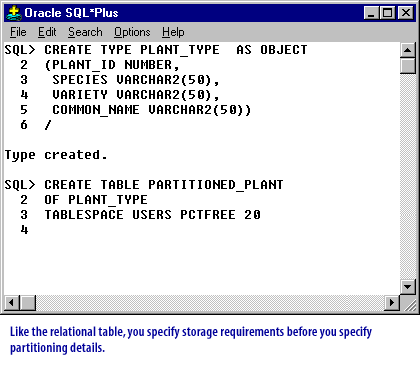The width and height of the screenshot is (420, 390).
Task: Click the text 'TABLESPACE USERS PCTFREE 20'
Action: coord(153,215)
